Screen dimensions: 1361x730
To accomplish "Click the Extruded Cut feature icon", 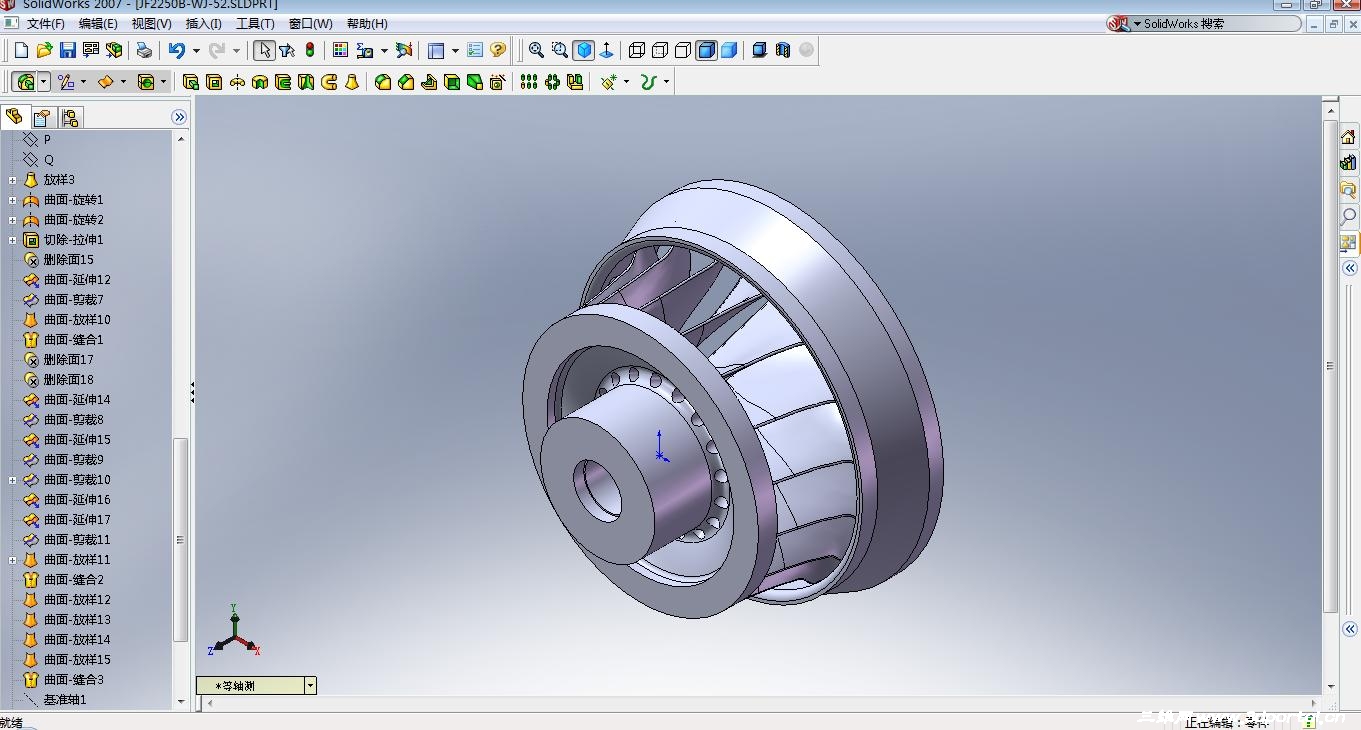I will pyautogui.click(x=213, y=82).
